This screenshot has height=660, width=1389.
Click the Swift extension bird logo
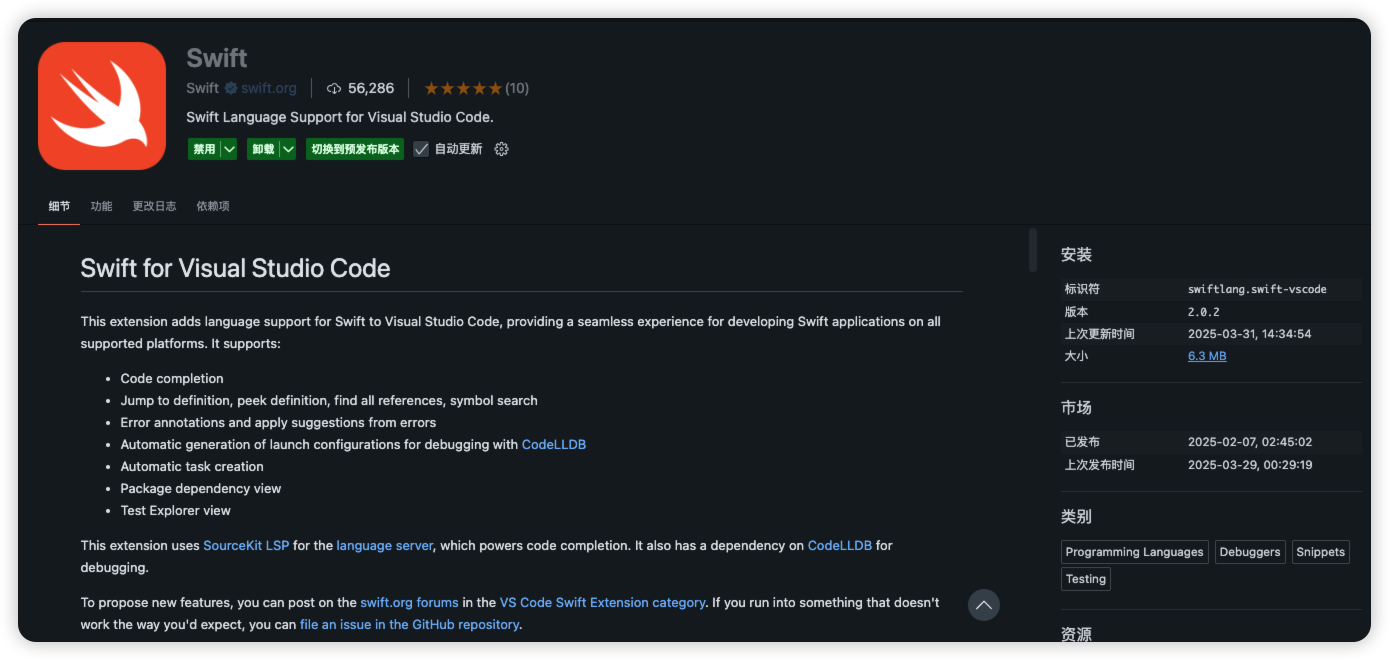[101, 106]
